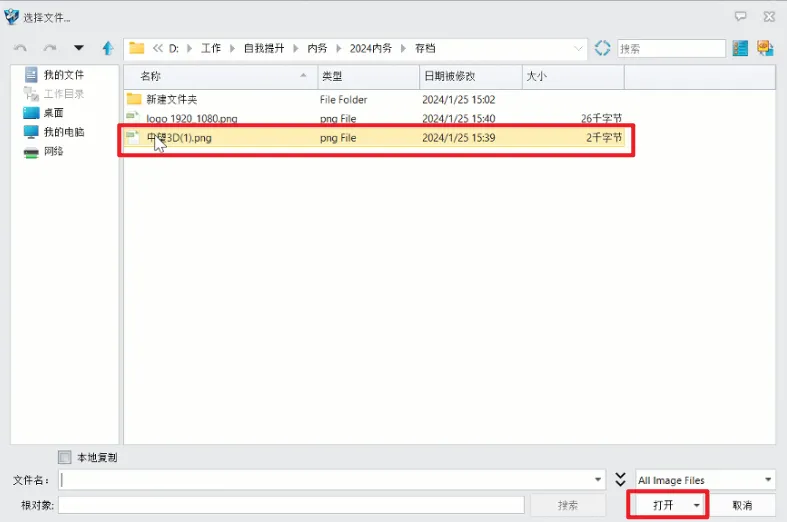Click 2024内务 in the breadcrumb path
The width and height of the screenshot is (787, 522).
pyautogui.click(x=370, y=48)
